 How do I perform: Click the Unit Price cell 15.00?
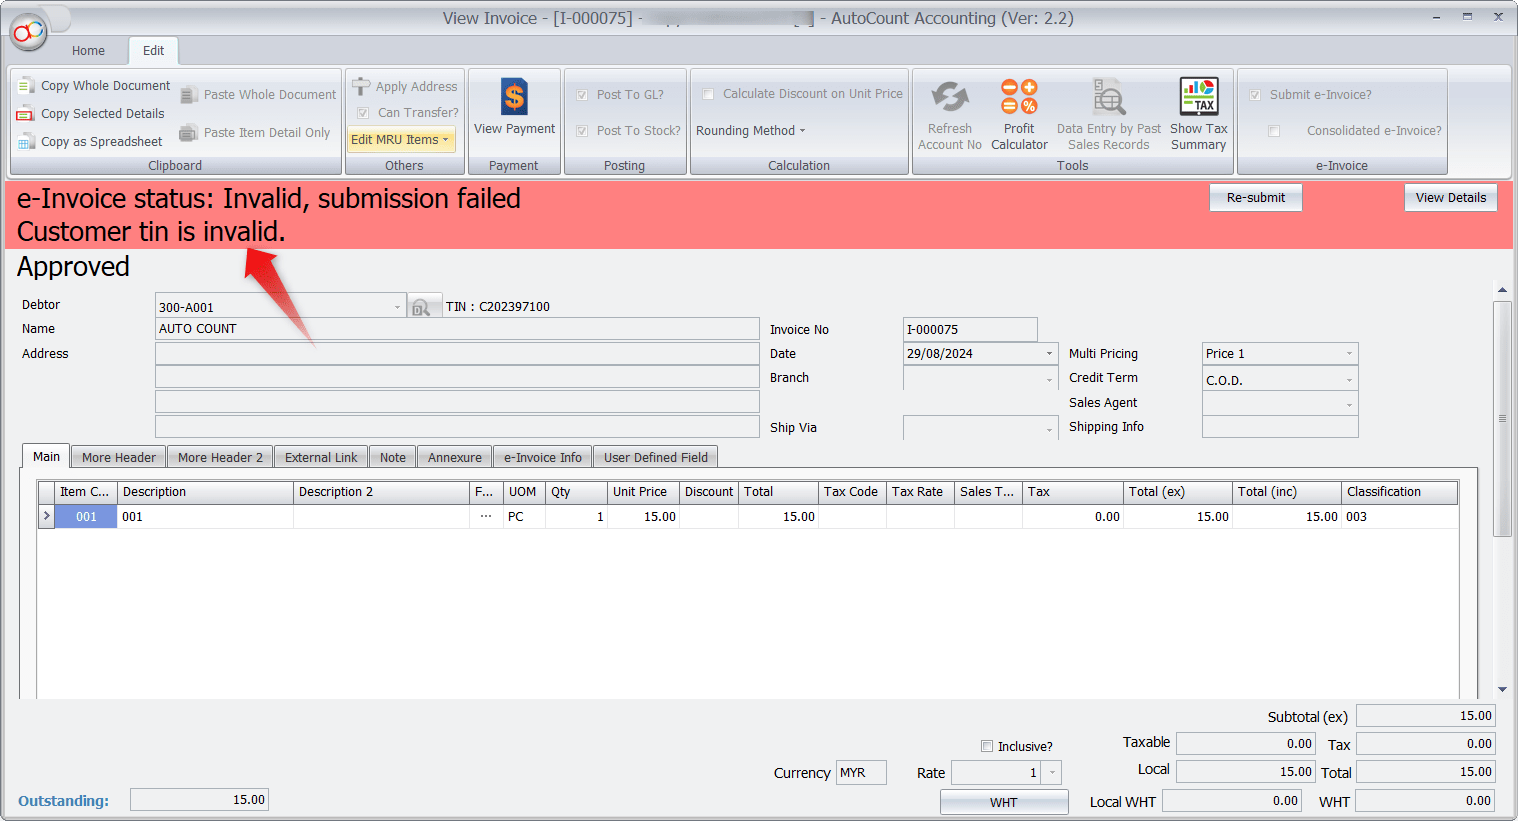click(643, 517)
